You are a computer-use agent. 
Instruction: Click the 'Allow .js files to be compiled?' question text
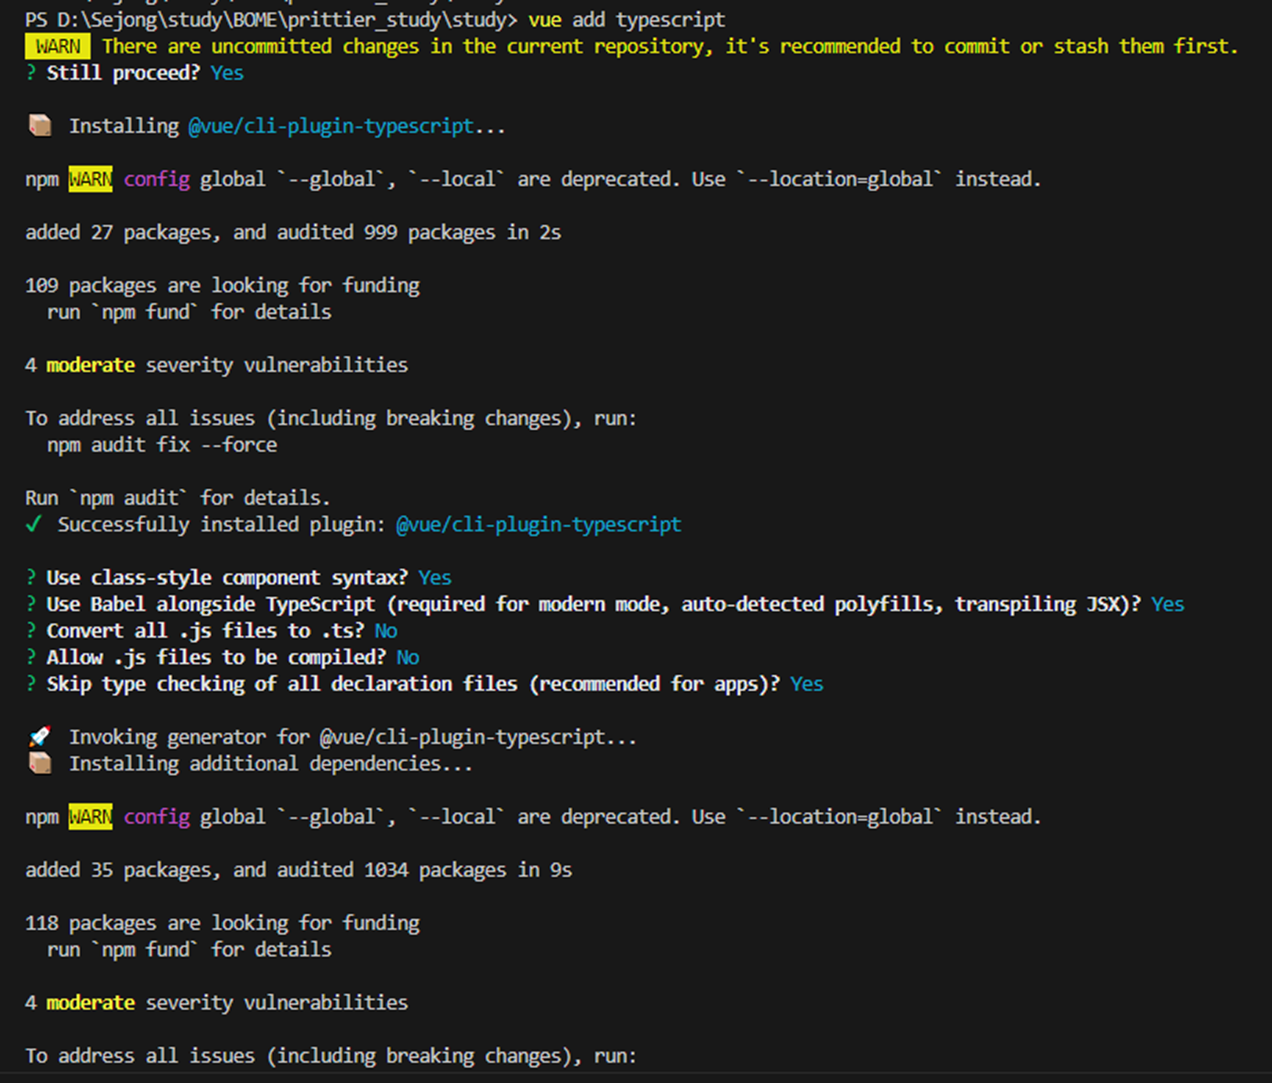pos(216,657)
